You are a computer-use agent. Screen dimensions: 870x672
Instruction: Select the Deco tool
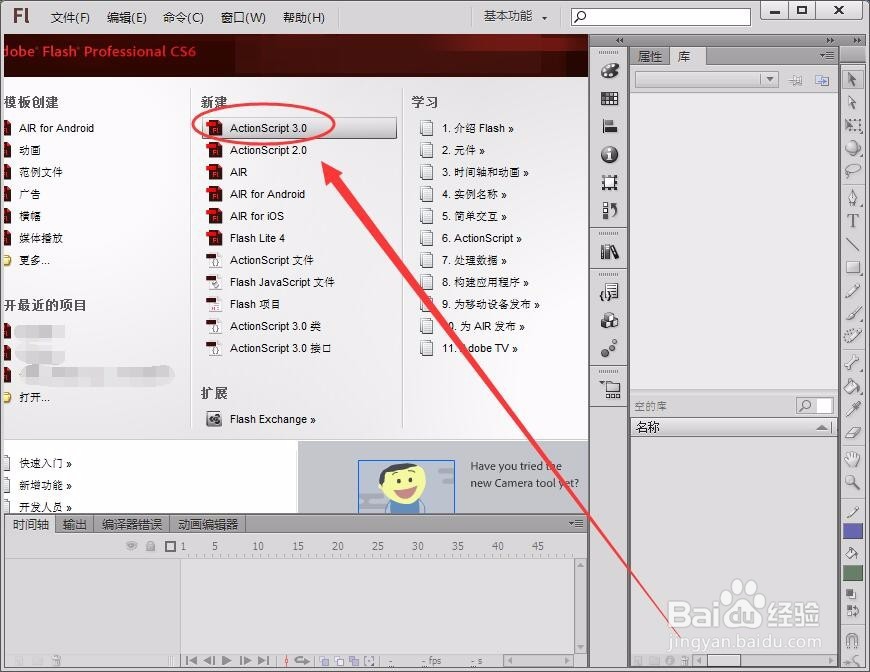coord(852,336)
